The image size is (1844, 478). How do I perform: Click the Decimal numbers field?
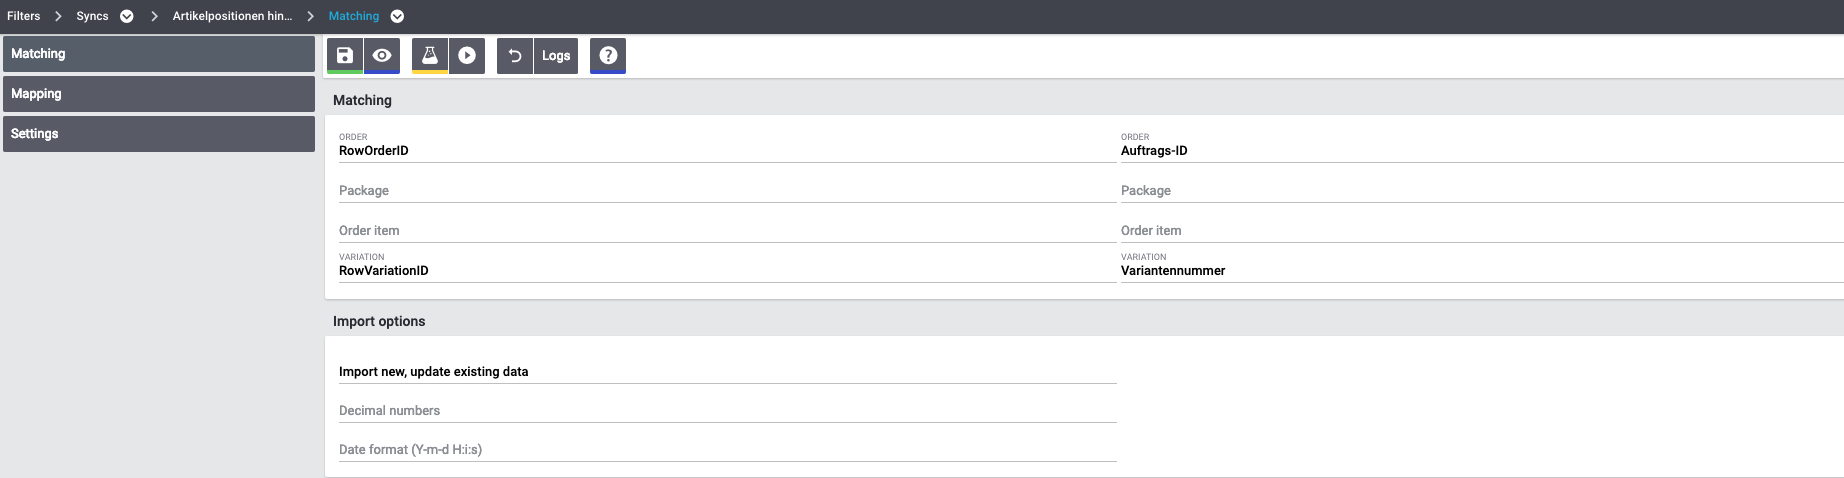pos(726,411)
